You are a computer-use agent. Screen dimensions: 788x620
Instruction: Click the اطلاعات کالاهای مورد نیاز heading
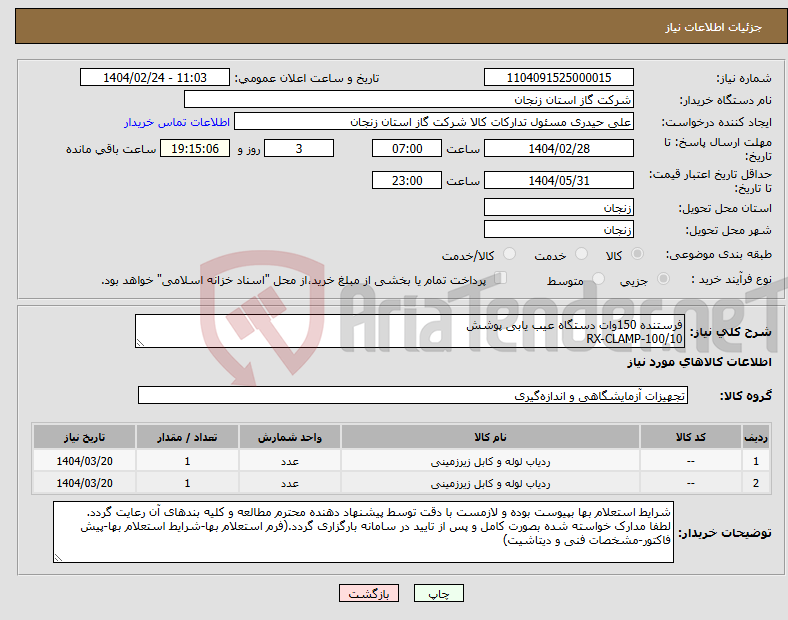click(x=699, y=362)
